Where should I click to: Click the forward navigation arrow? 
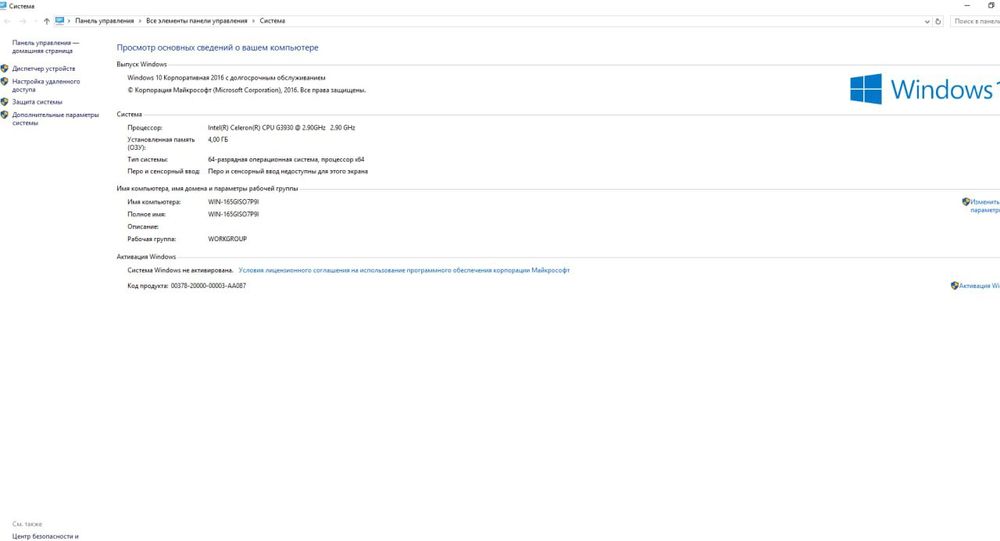[22, 21]
